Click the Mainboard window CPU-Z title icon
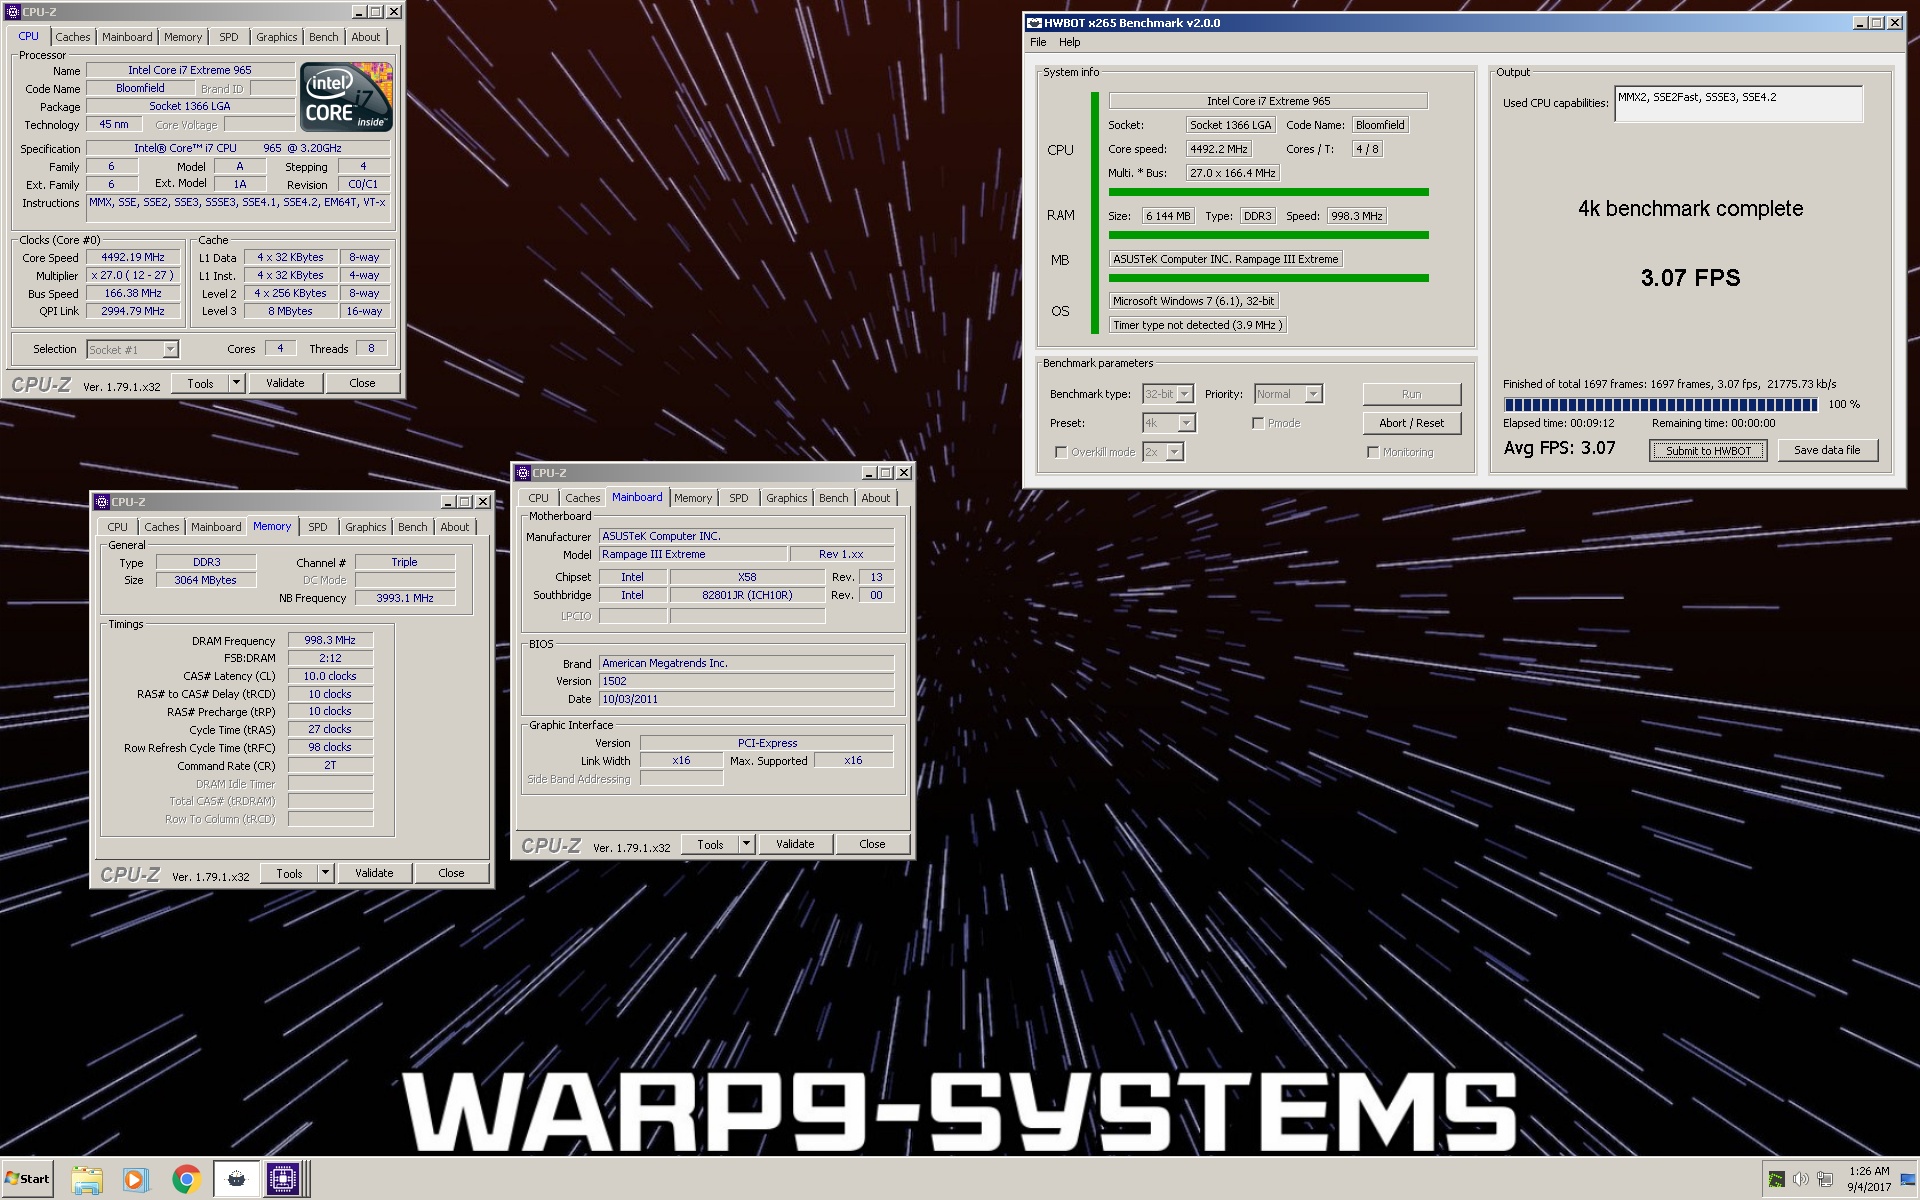This screenshot has height=1200, width=1920. 522,473
